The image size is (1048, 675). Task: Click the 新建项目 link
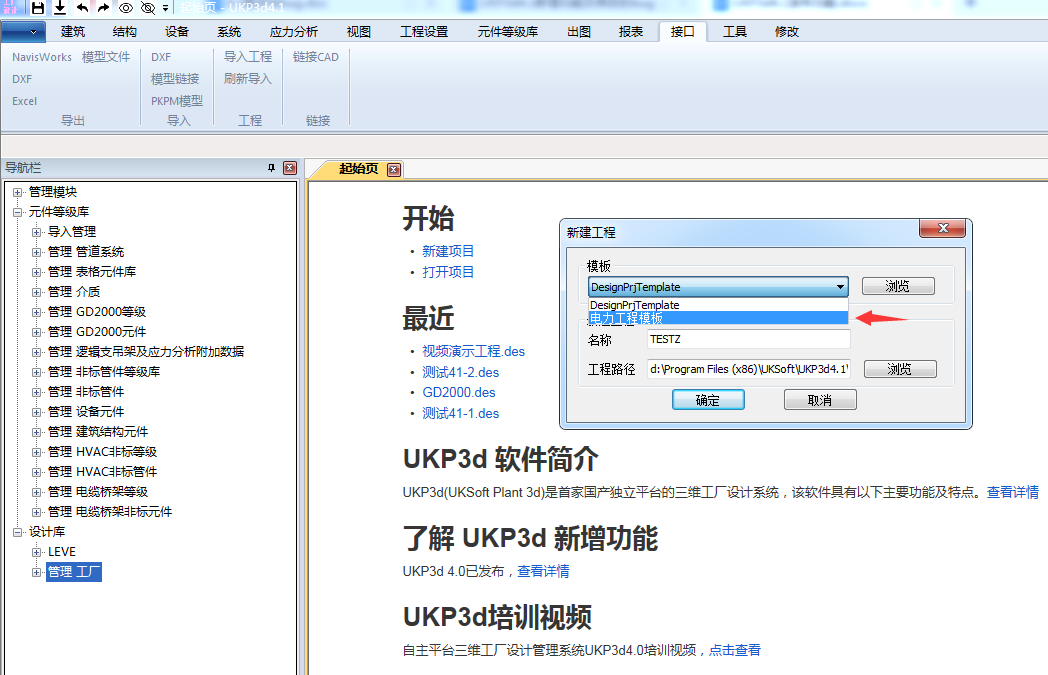(448, 251)
